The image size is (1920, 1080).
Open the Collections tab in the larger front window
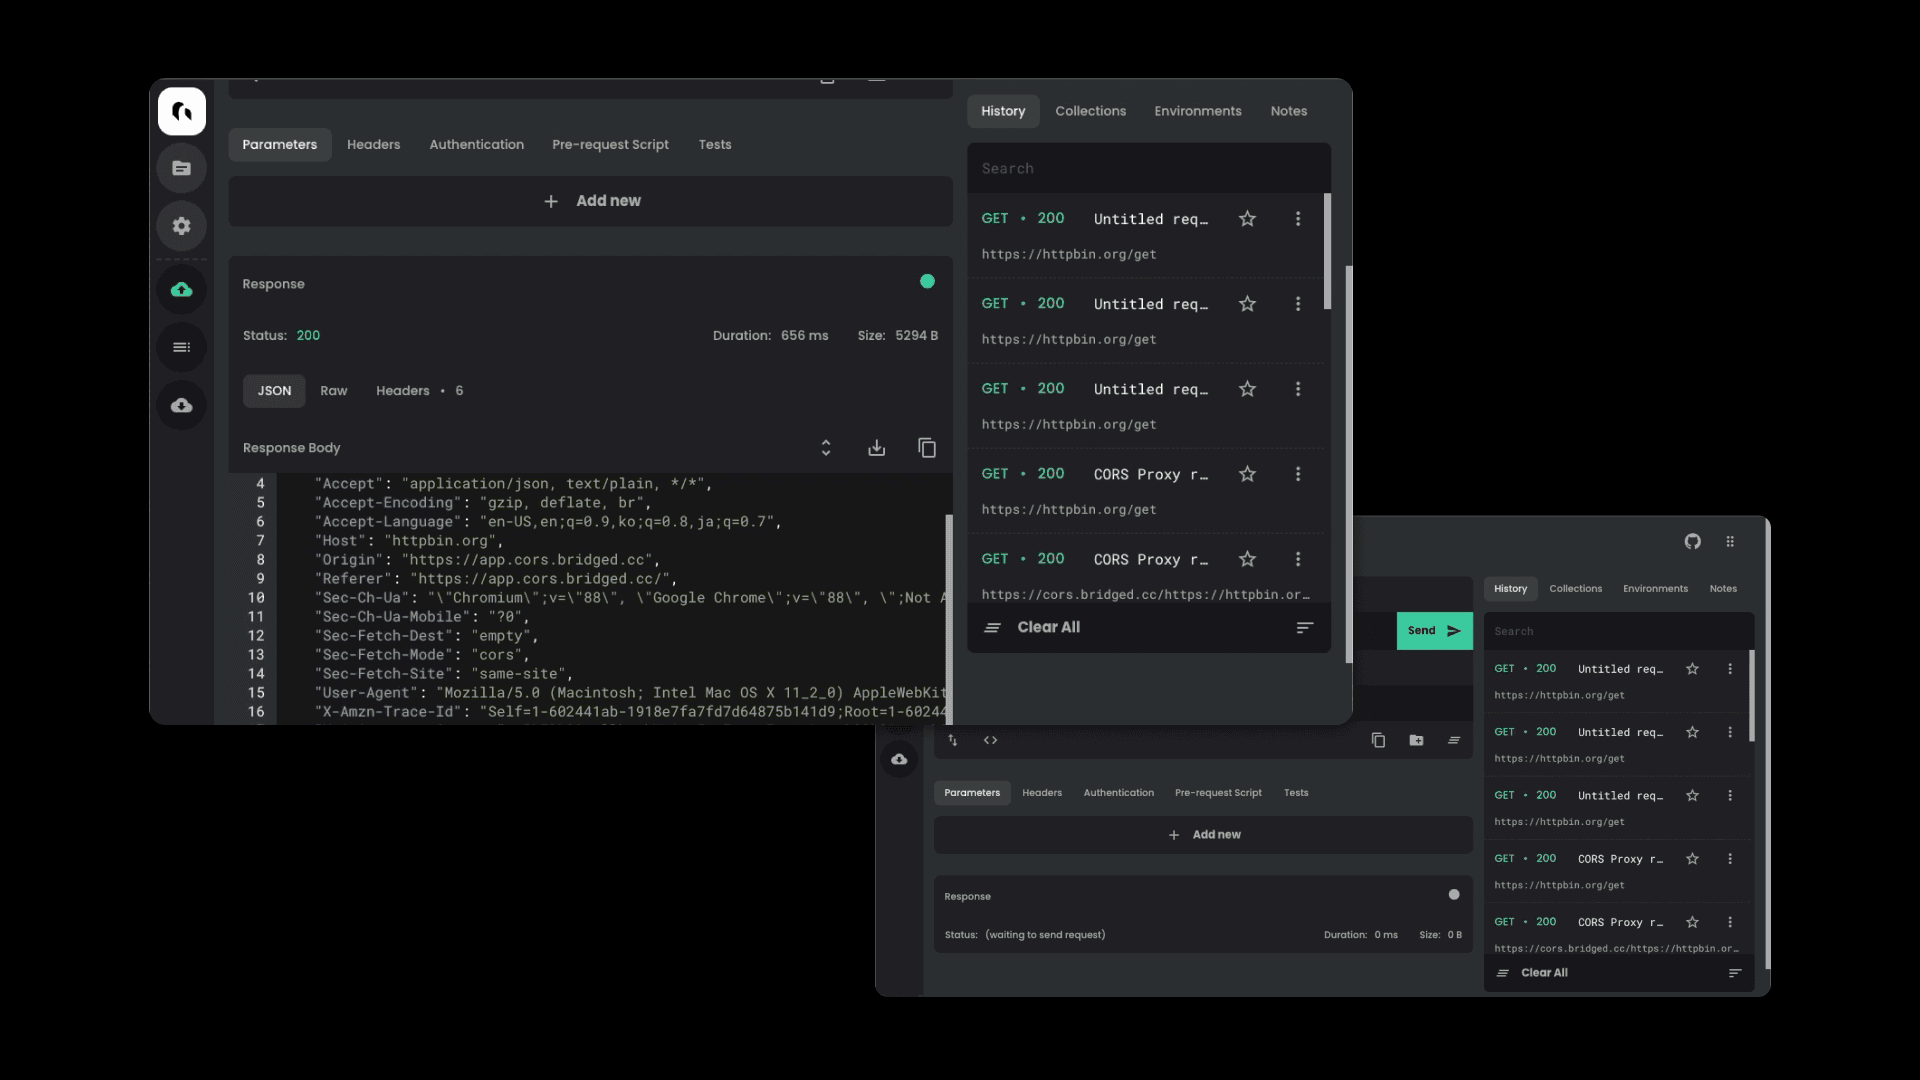coord(1090,111)
